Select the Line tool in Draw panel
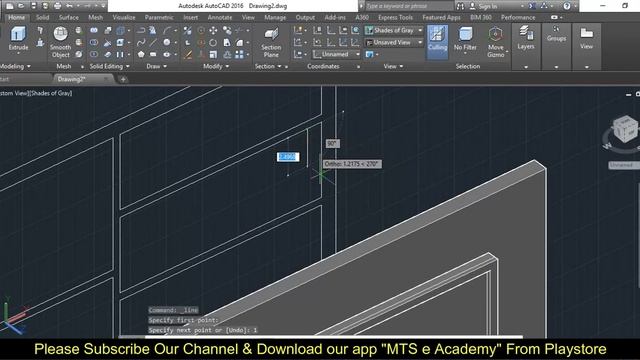The image size is (640, 360). pyautogui.click(x=153, y=42)
